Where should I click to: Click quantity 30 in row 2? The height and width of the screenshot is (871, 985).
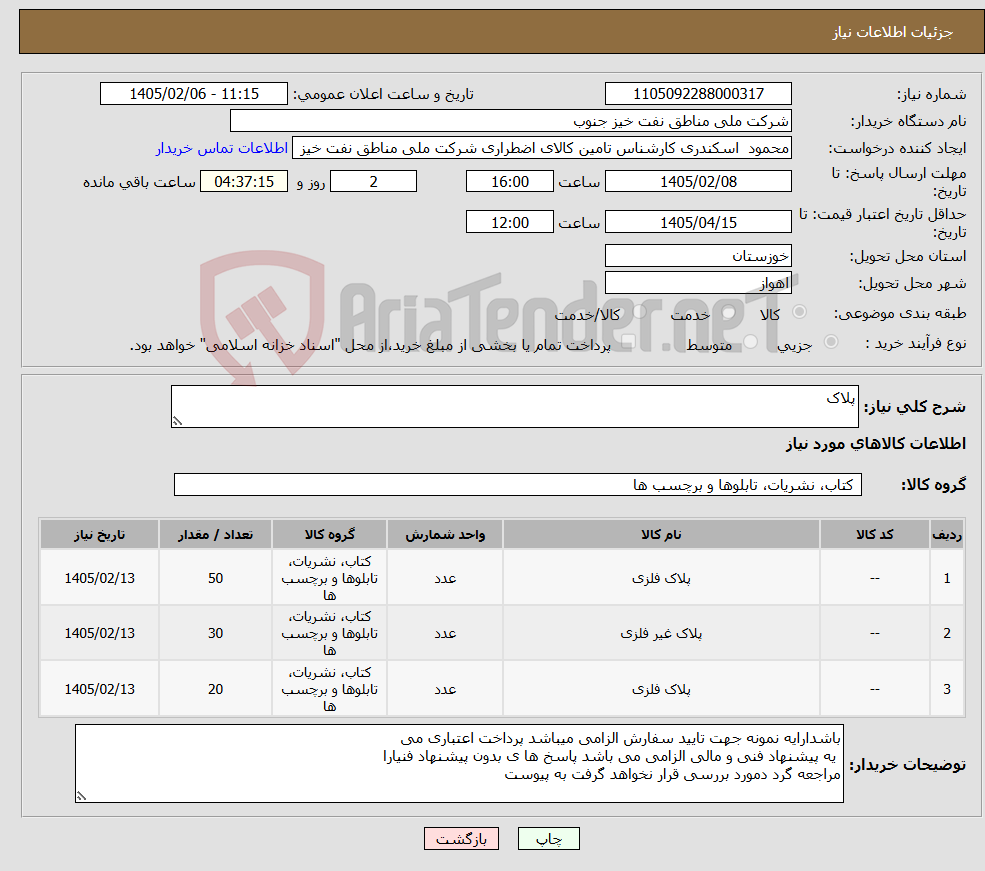coord(215,634)
